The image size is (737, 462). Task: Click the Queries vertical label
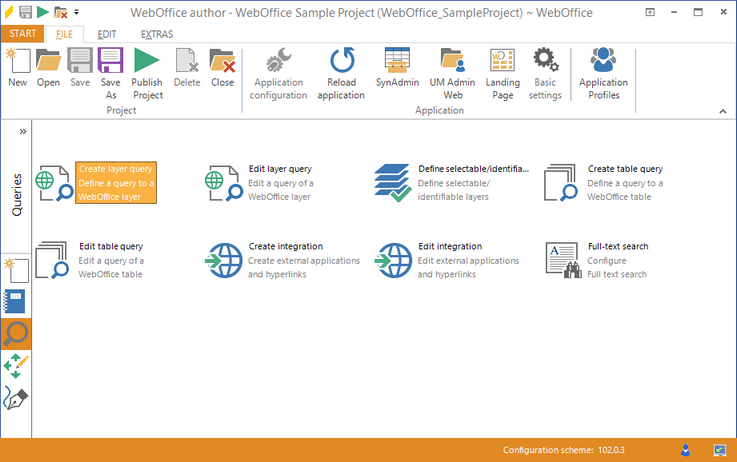pyautogui.click(x=17, y=195)
